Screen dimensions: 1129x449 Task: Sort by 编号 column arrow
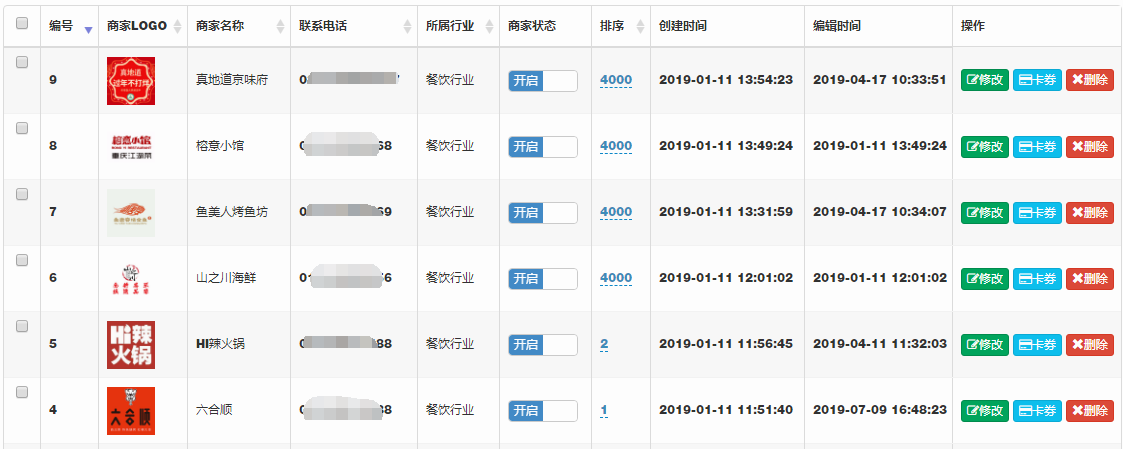pos(89,30)
